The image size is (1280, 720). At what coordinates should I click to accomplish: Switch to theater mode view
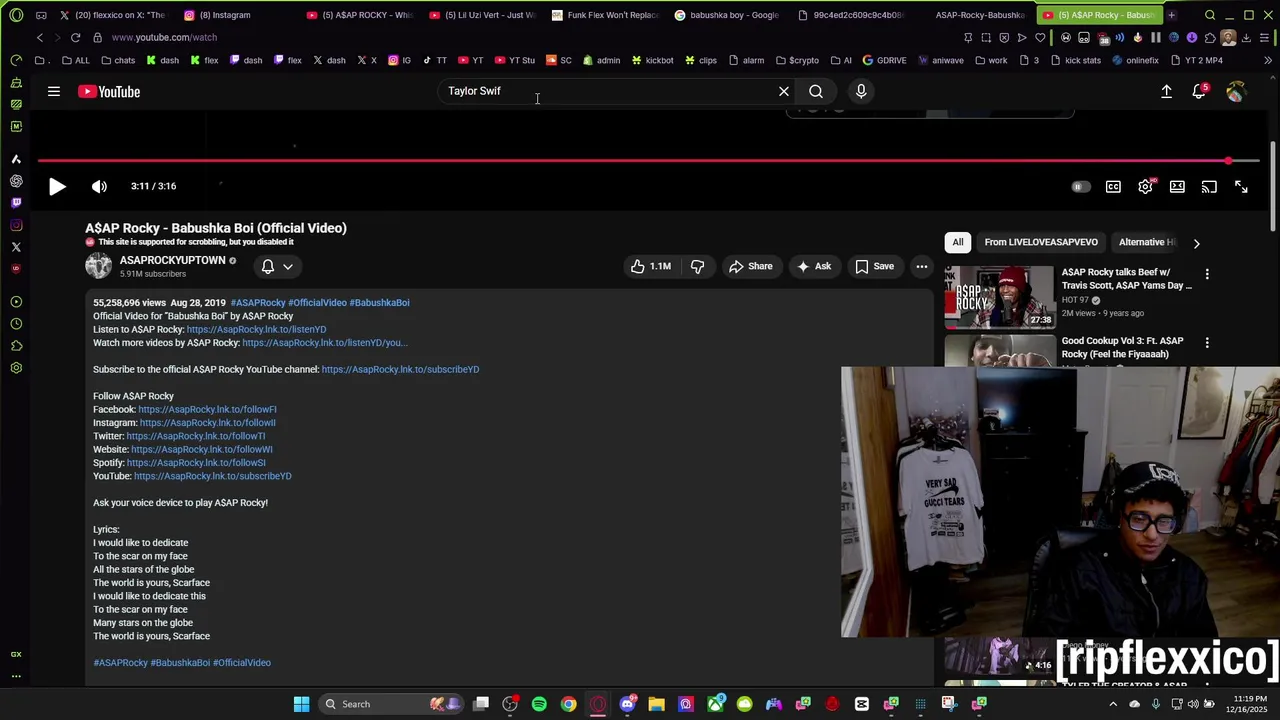point(1177,187)
